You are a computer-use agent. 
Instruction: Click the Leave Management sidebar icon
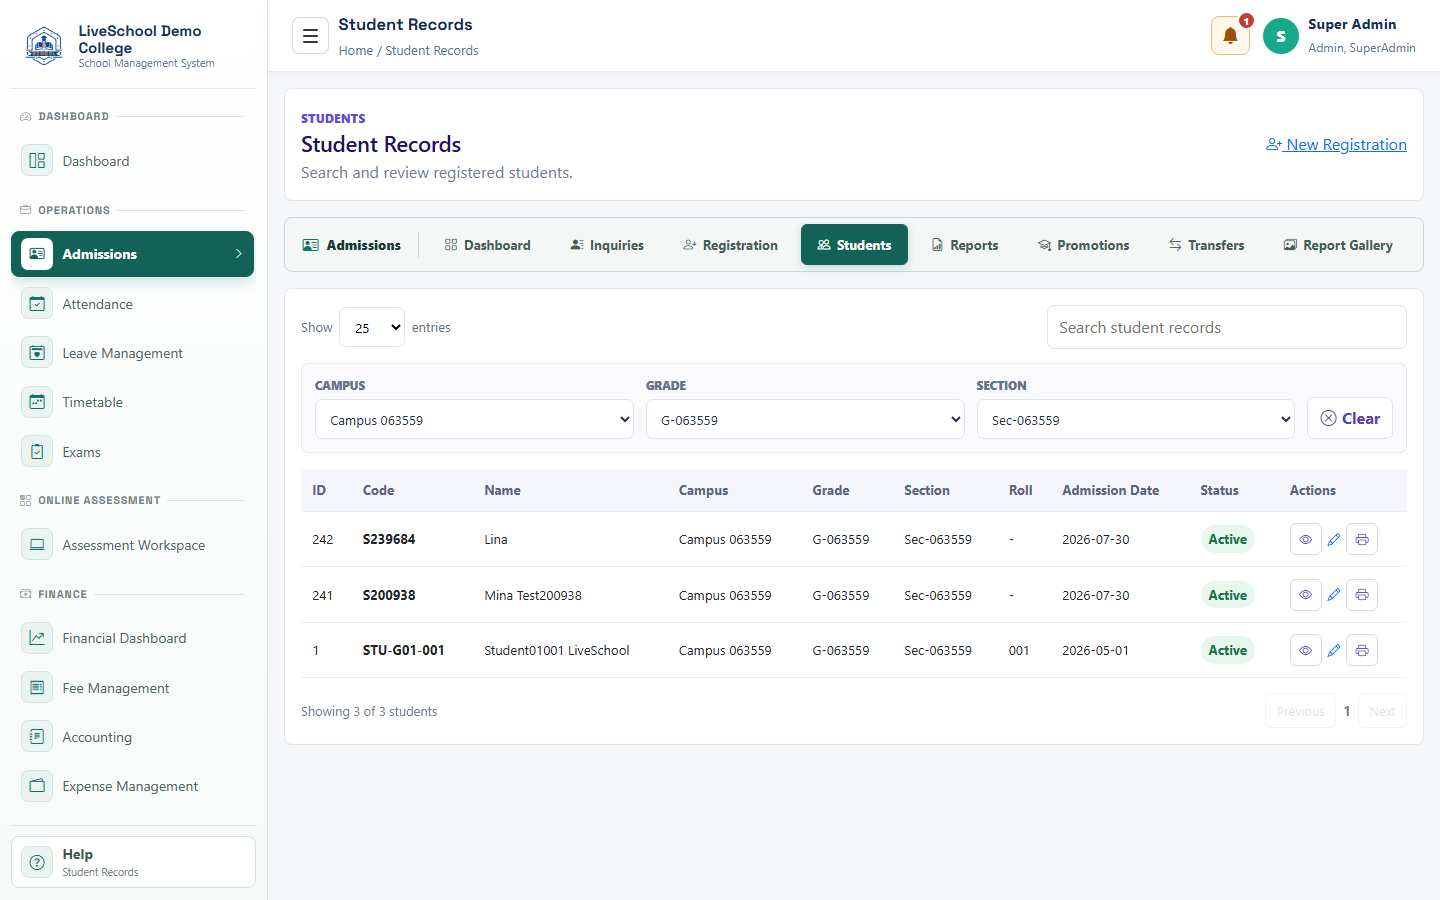click(x=37, y=353)
